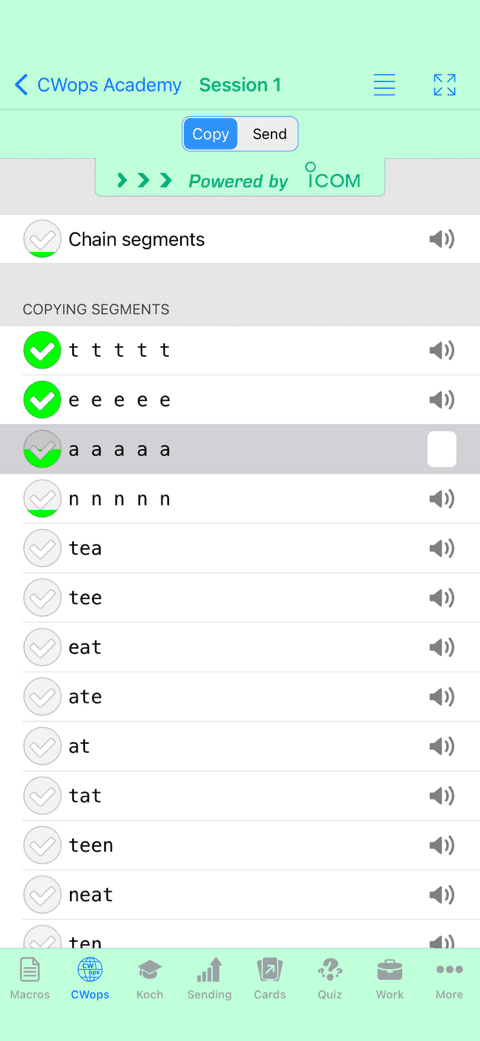Toggle the checkmark for 'e e e e e'
480x1041 pixels.
tap(42, 400)
